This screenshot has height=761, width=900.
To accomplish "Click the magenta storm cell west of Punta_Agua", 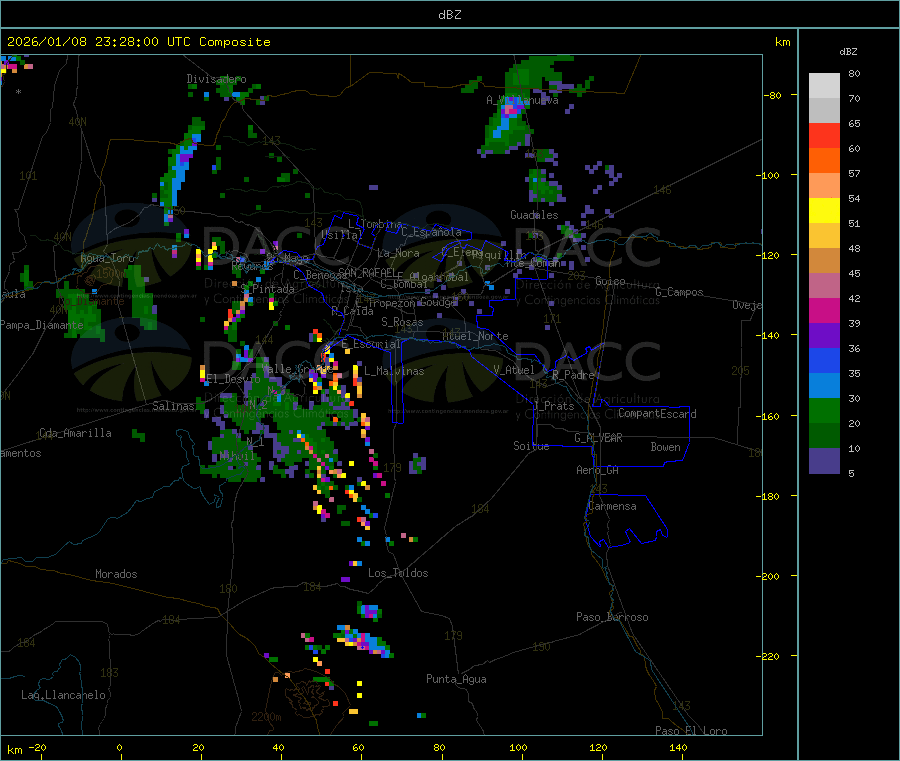I will click(364, 642).
